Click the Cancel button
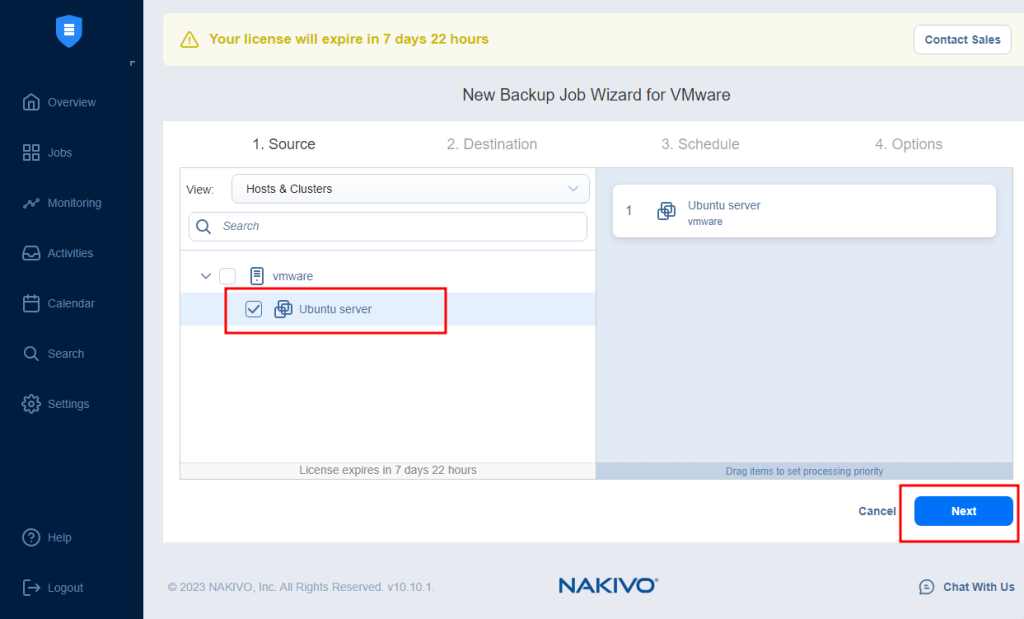Viewport: 1024px width, 619px height. [x=876, y=511]
